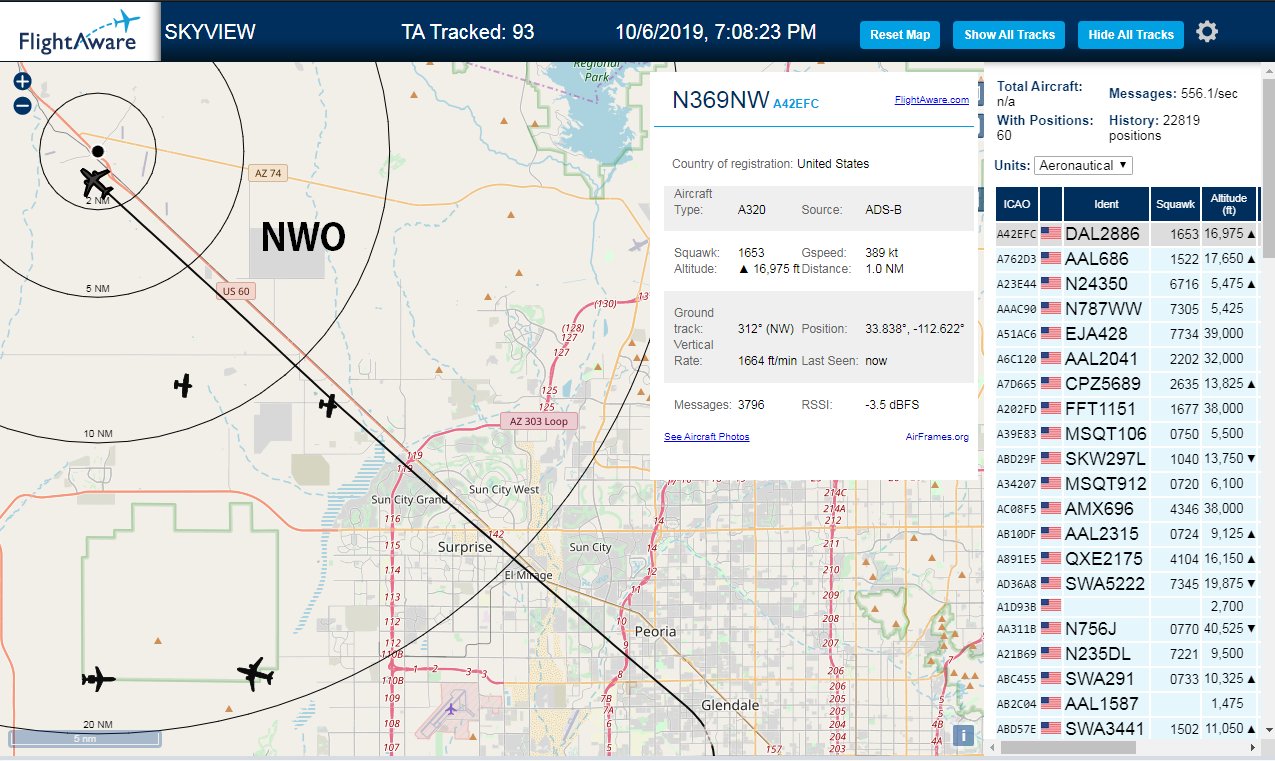Sort table by Altitude (ft) column header
The image size is (1275, 761).
click(1229, 204)
